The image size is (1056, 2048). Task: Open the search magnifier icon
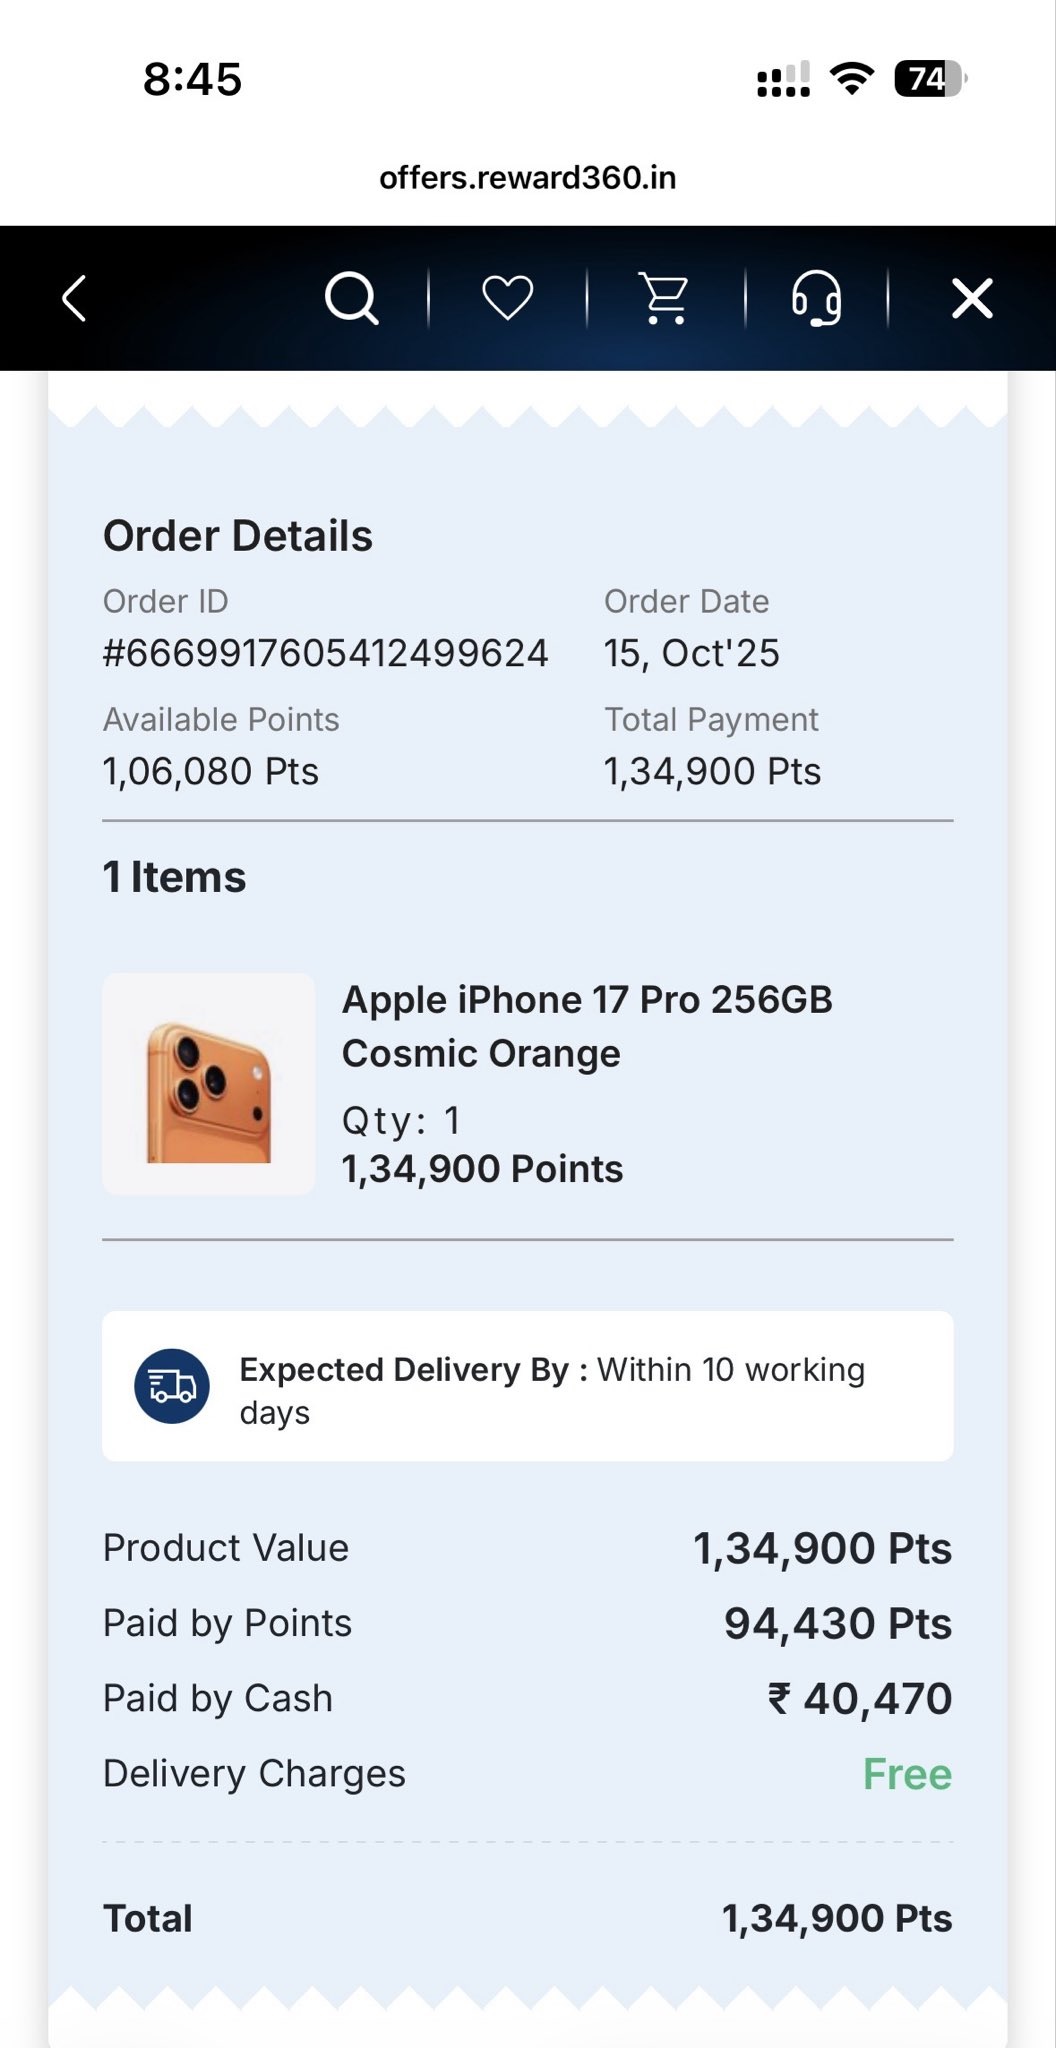tap(351, 298)
